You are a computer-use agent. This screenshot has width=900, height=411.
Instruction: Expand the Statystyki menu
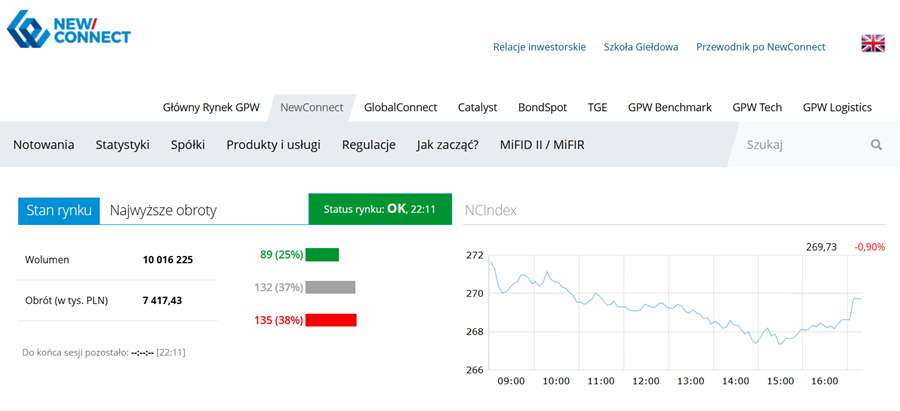122,145
